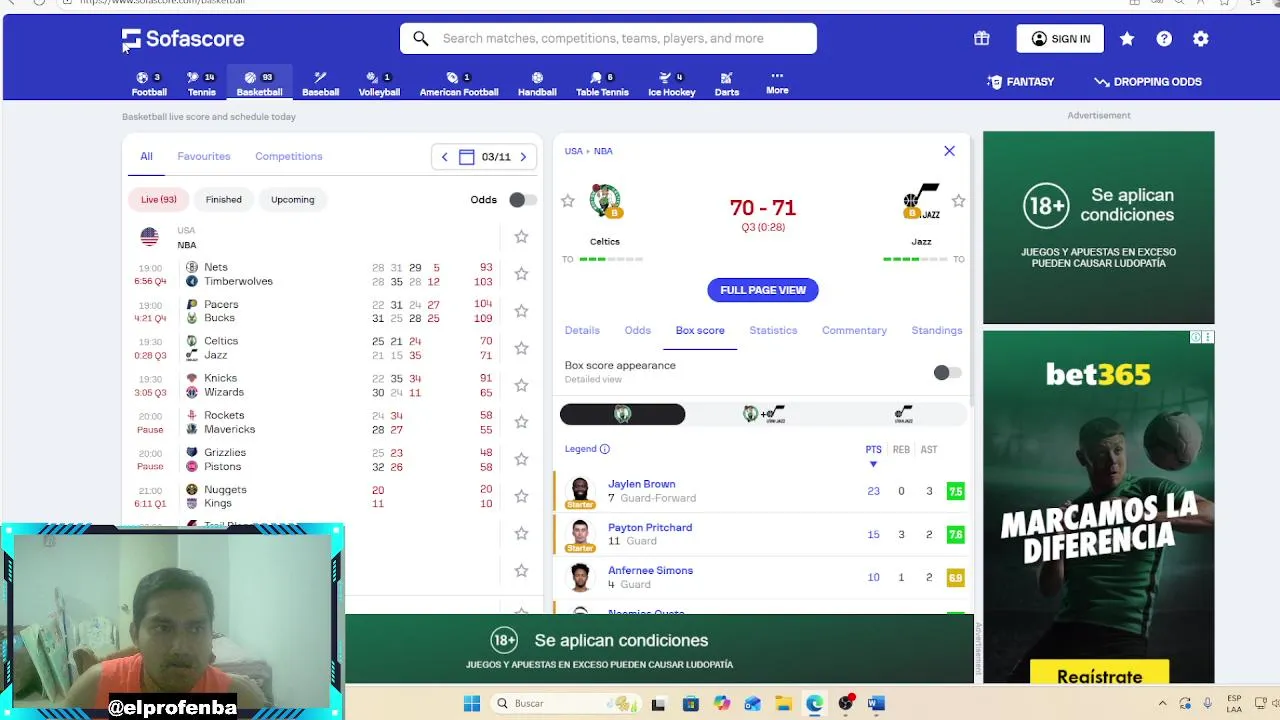This screenshot has height=720, width=1280.
Task: Open the Sofascore home logo
Action: [183, 39]
